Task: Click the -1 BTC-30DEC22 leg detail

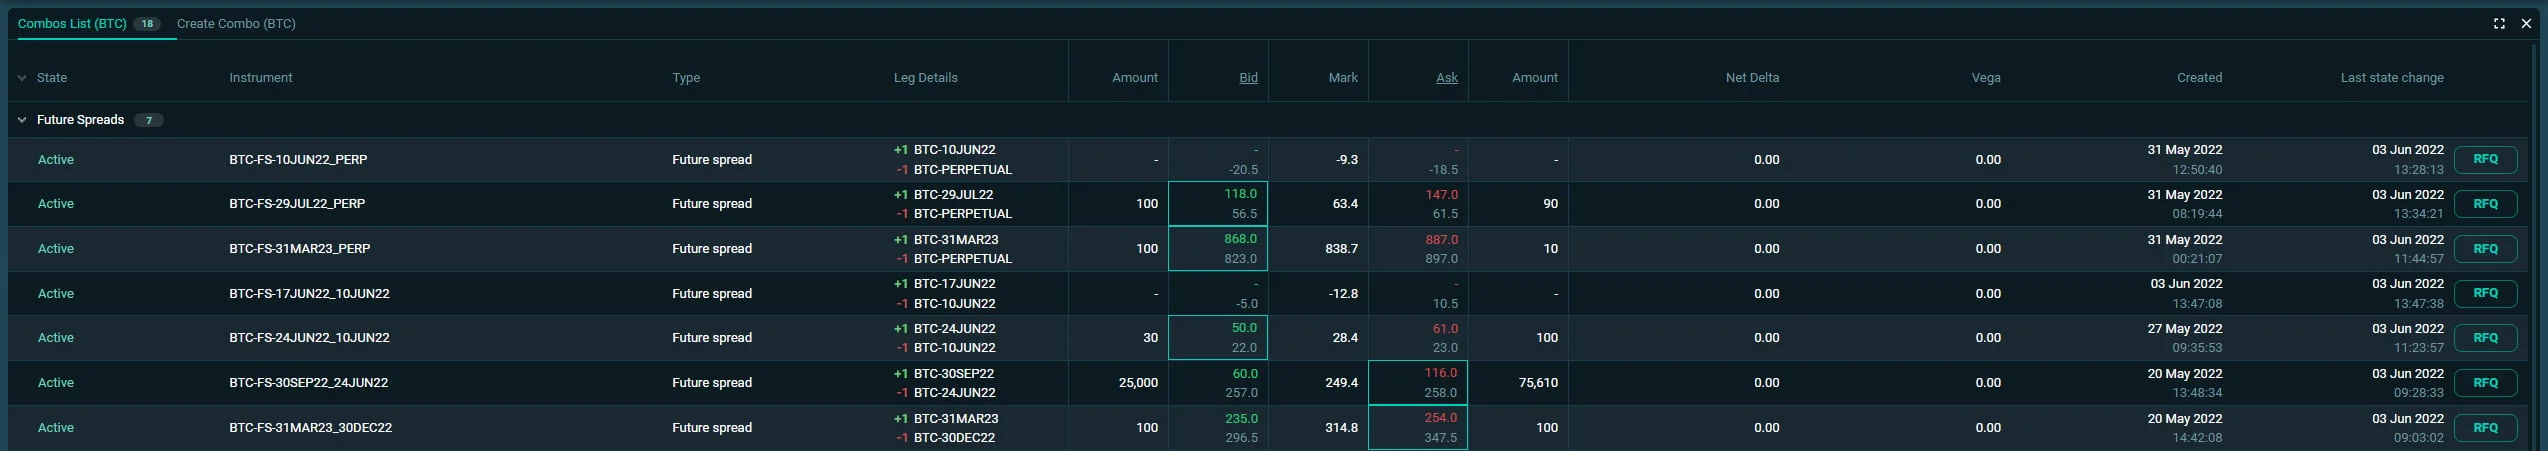Action: pos(944,438)
